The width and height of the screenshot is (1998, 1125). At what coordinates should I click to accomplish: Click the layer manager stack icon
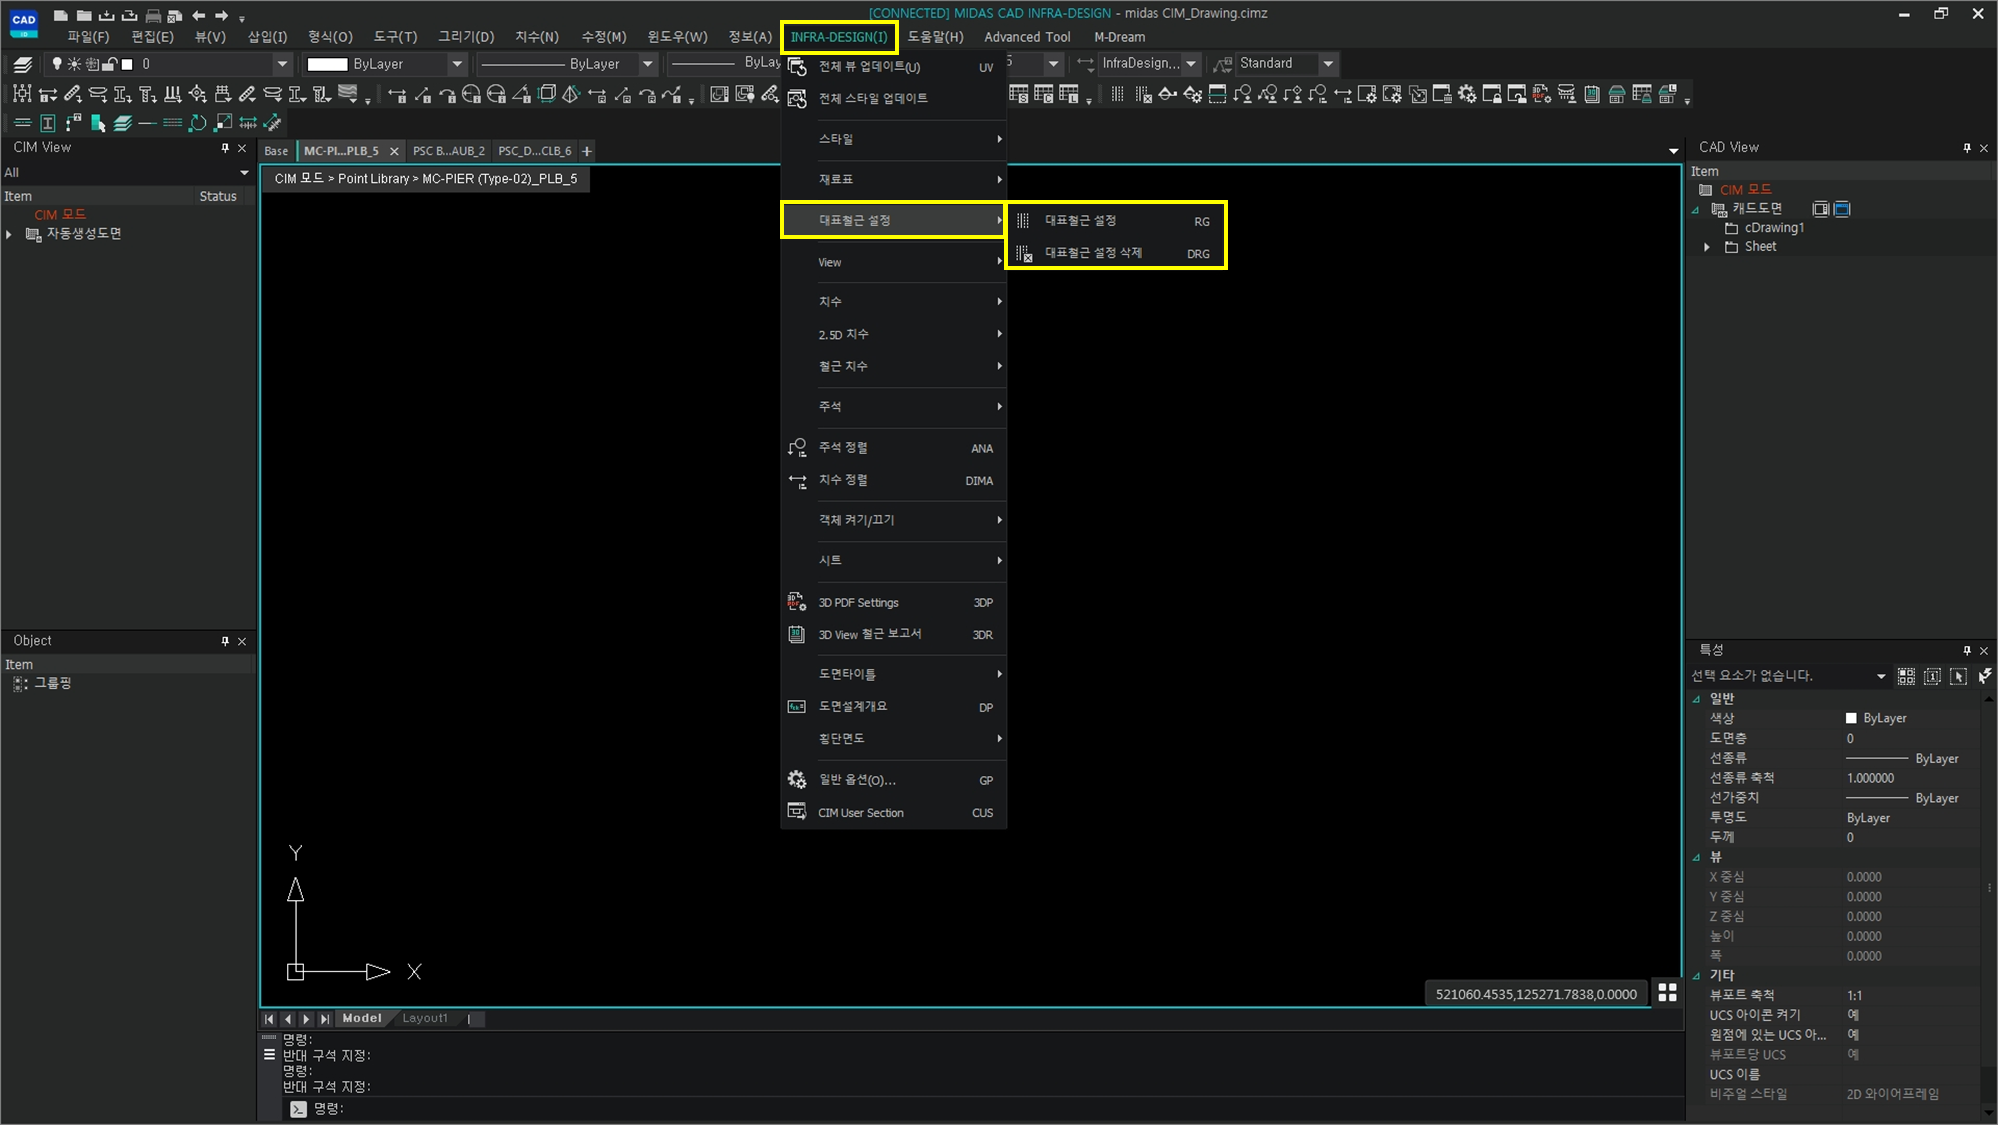(x=23, y=64)
